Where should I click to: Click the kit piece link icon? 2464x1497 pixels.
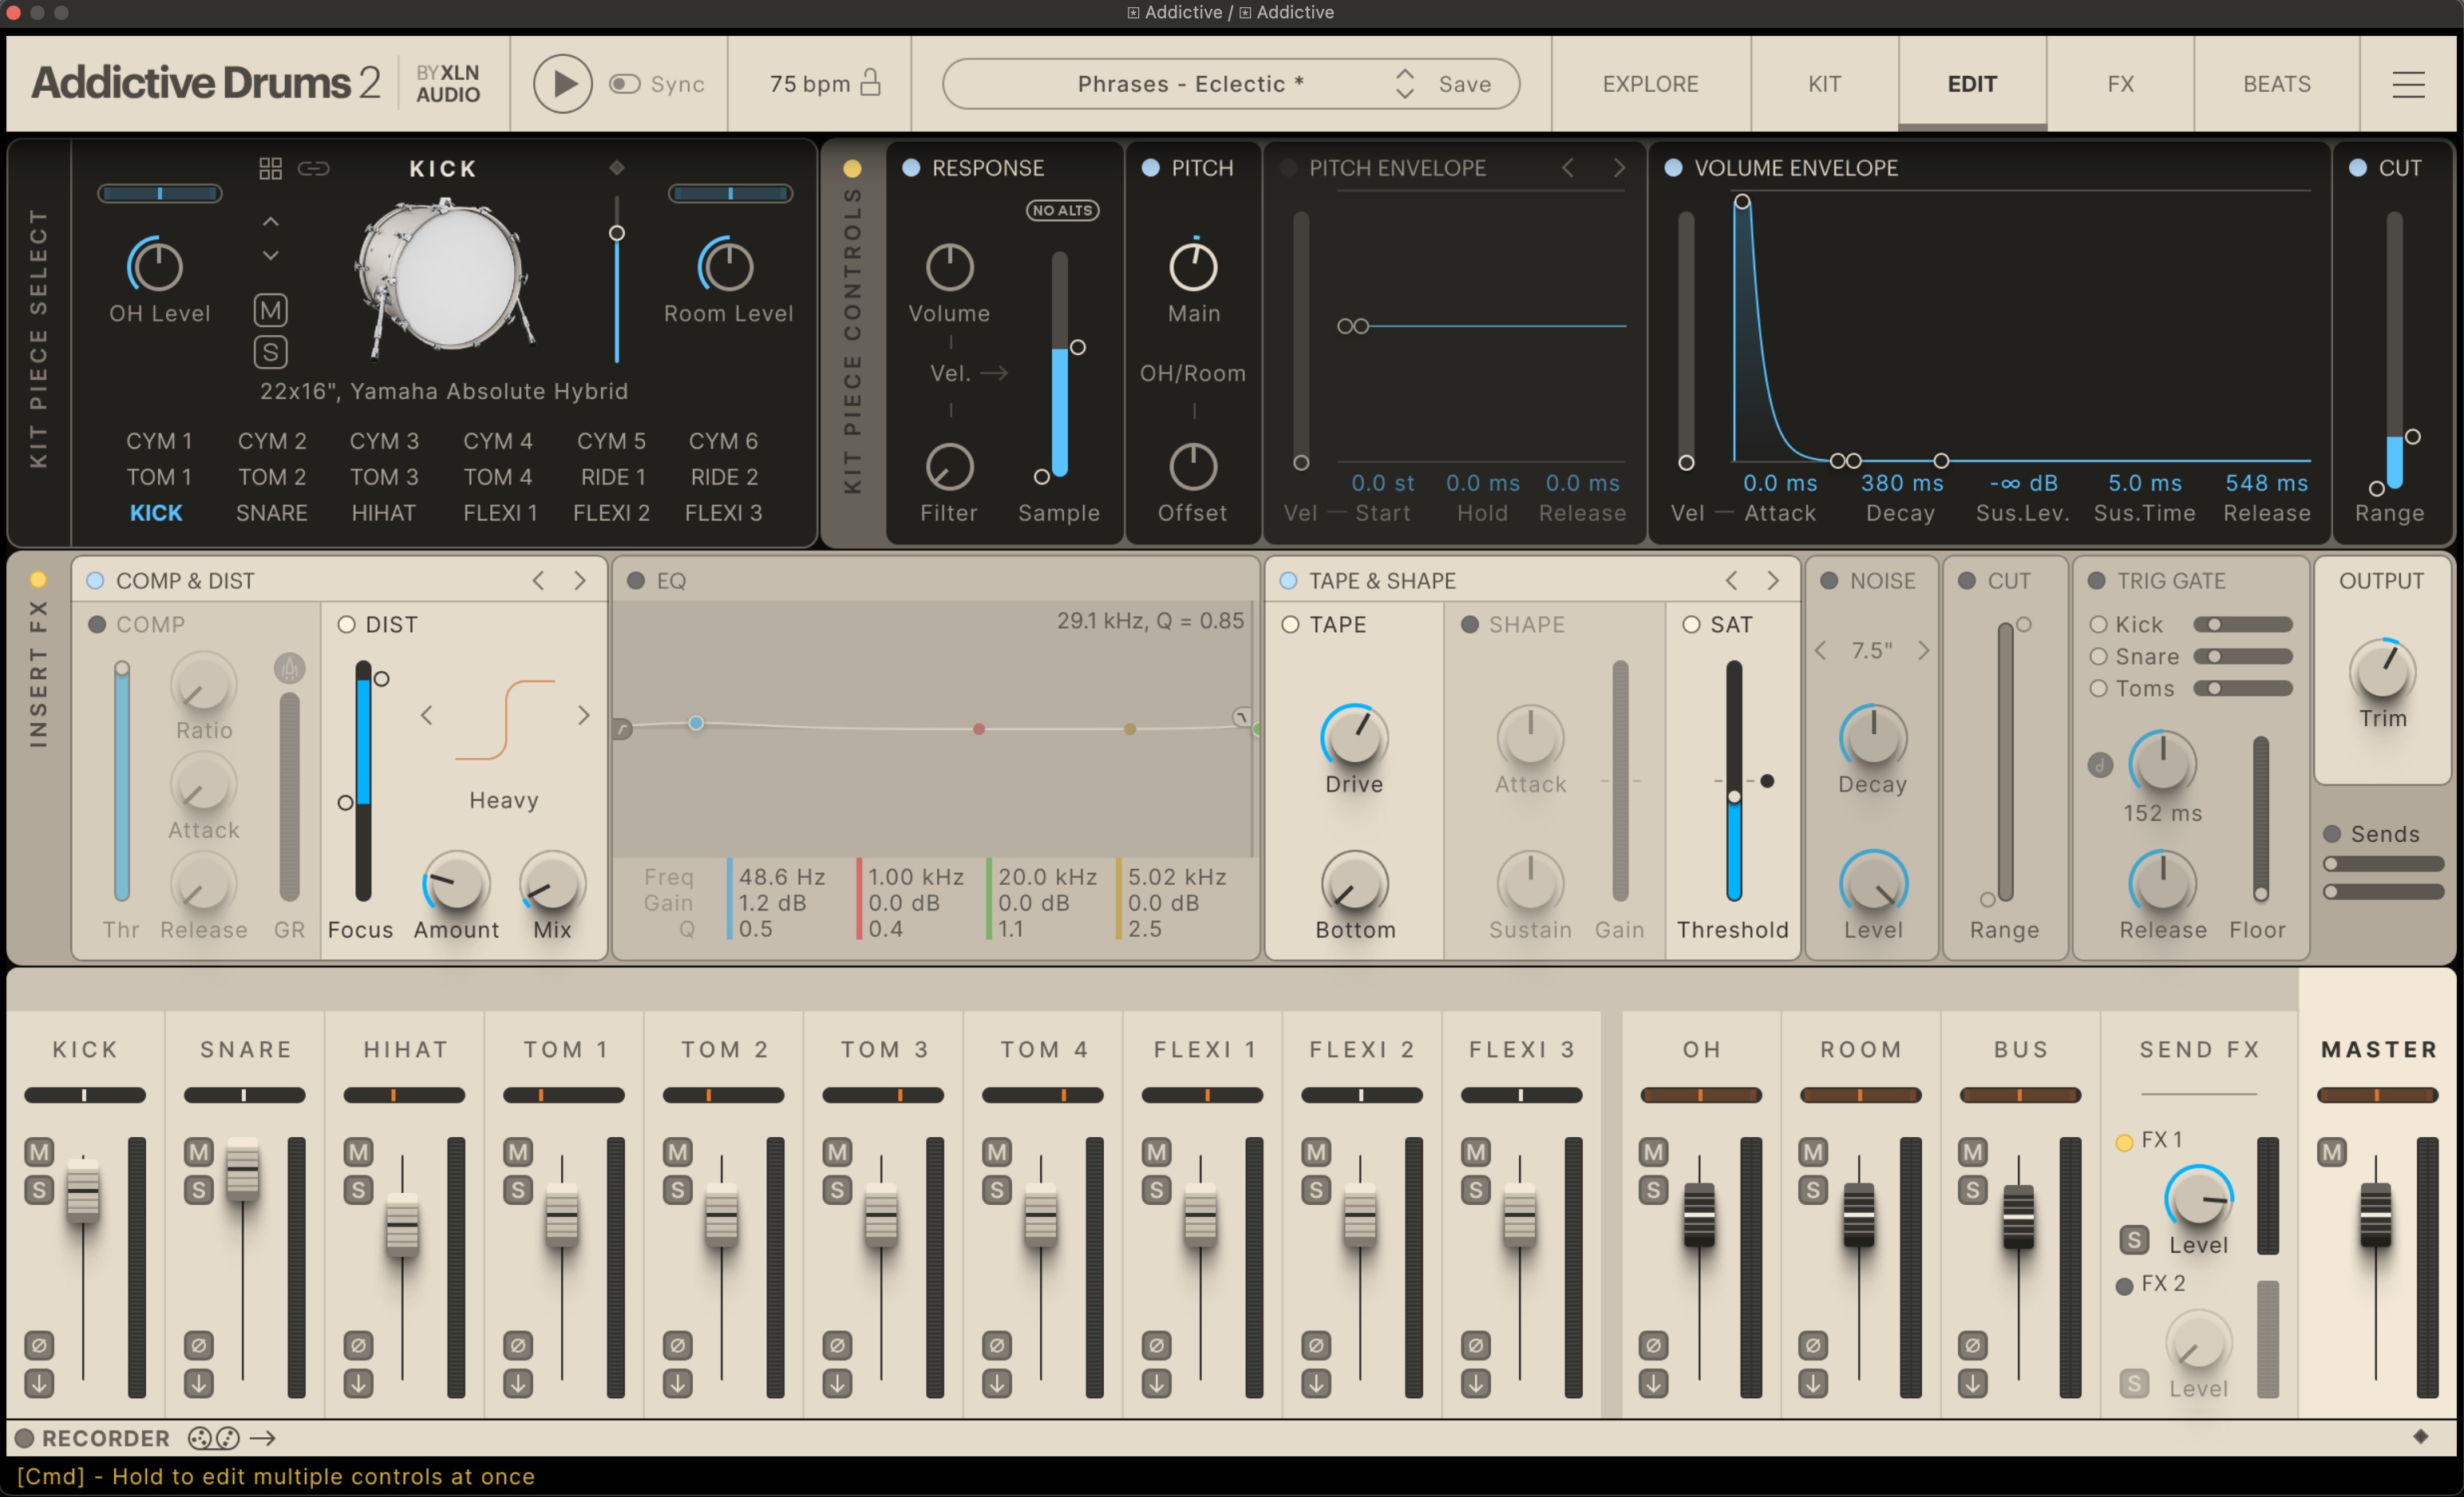pos(313,168)
